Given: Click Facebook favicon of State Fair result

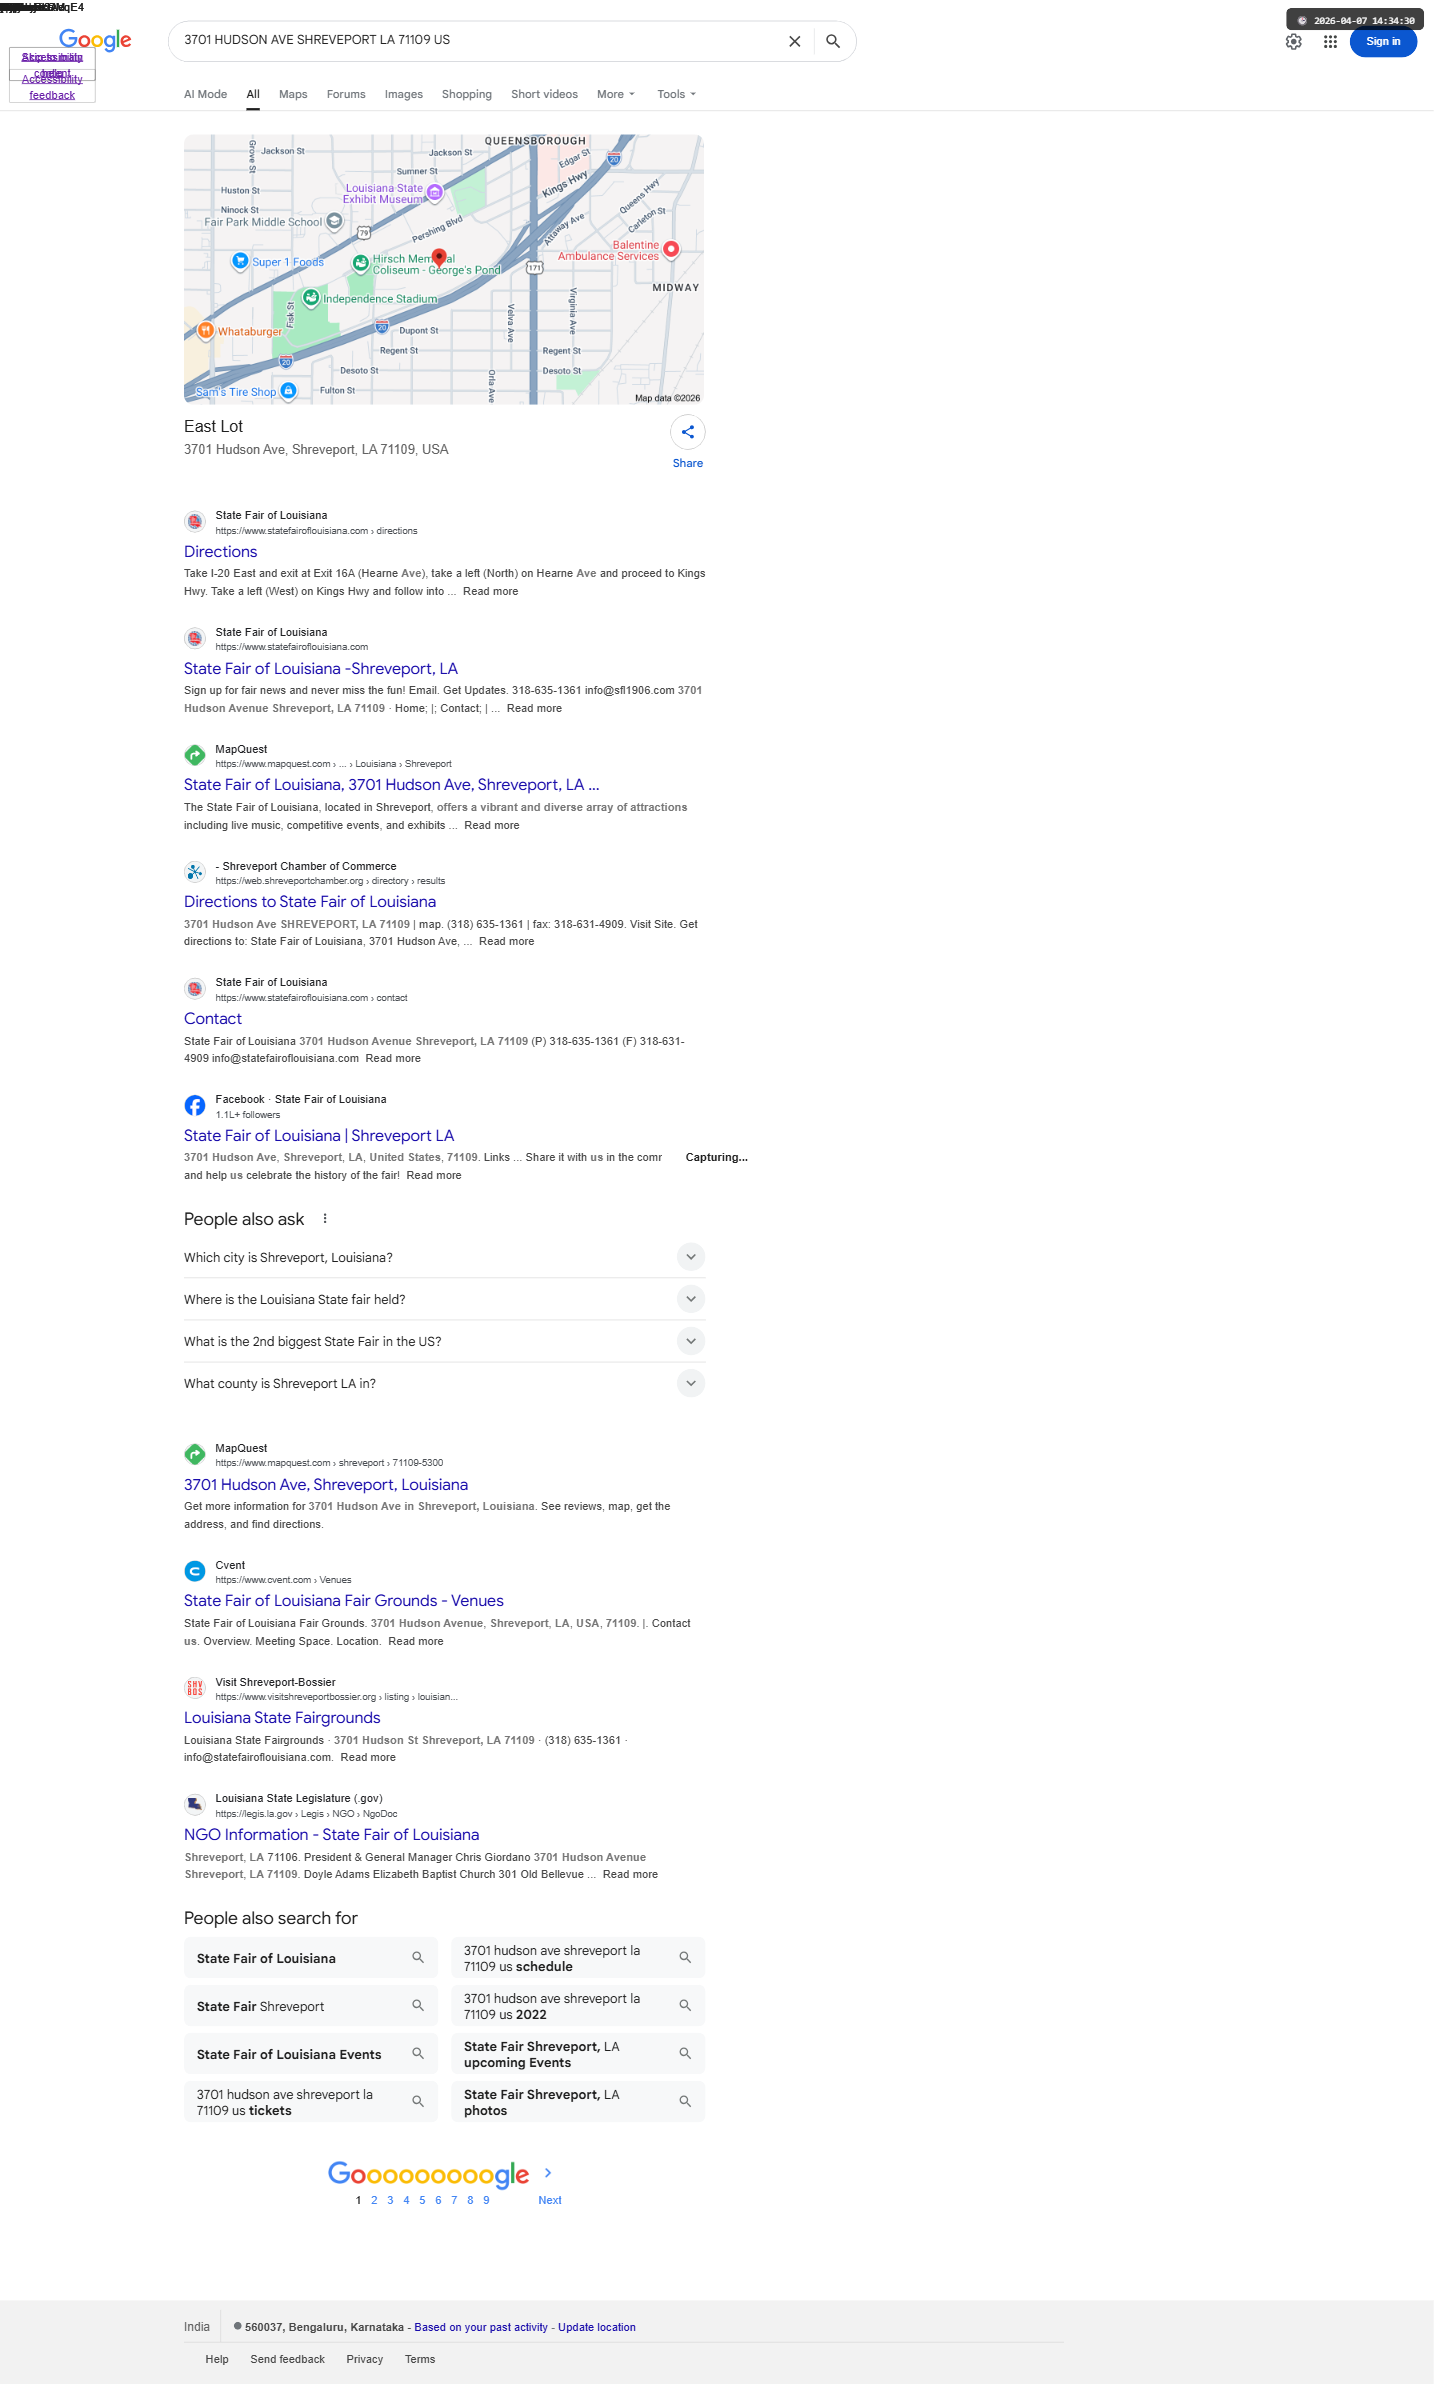Looking at the screenshot, I should click(x=195, y=1105).
